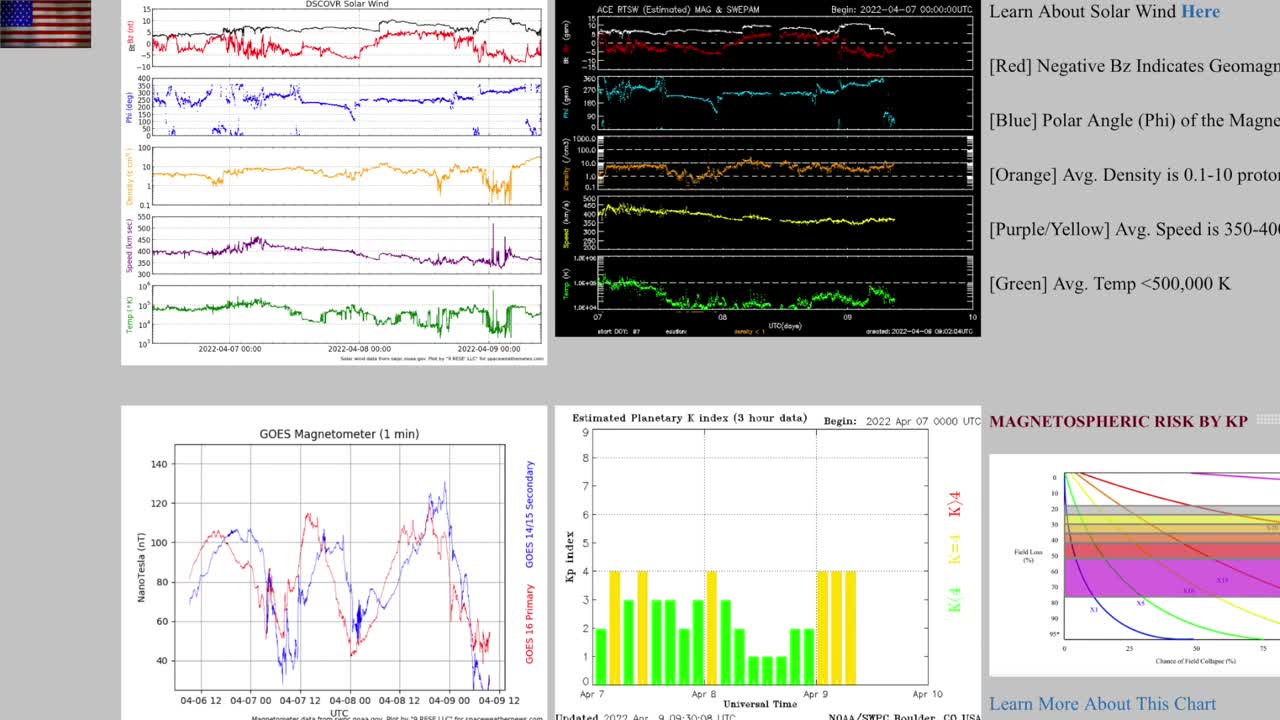Click the 'NOAA/SWPC Boulder, CO USA' credit
Viewport: 1280px width, 720px height.
(904, 717)
